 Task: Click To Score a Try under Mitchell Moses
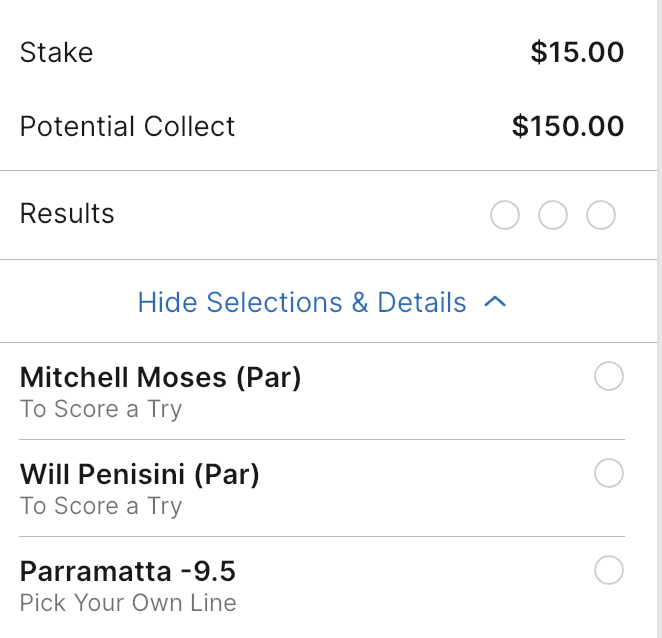tap(101, 409)
